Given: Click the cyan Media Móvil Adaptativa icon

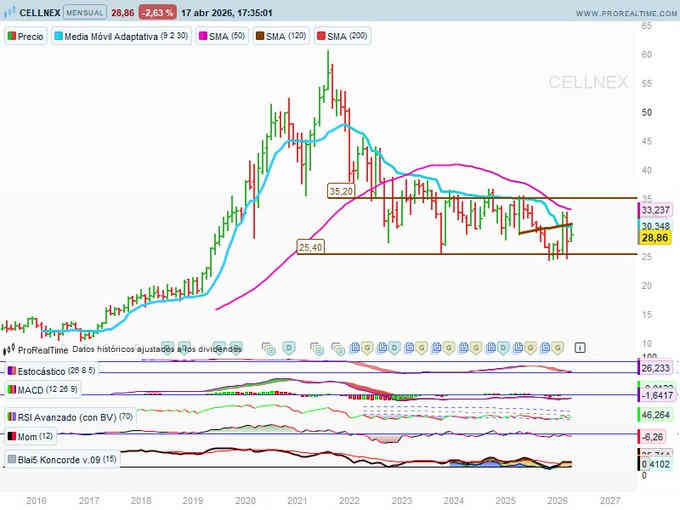Looking at the screenshot, I should coord(58,35).
